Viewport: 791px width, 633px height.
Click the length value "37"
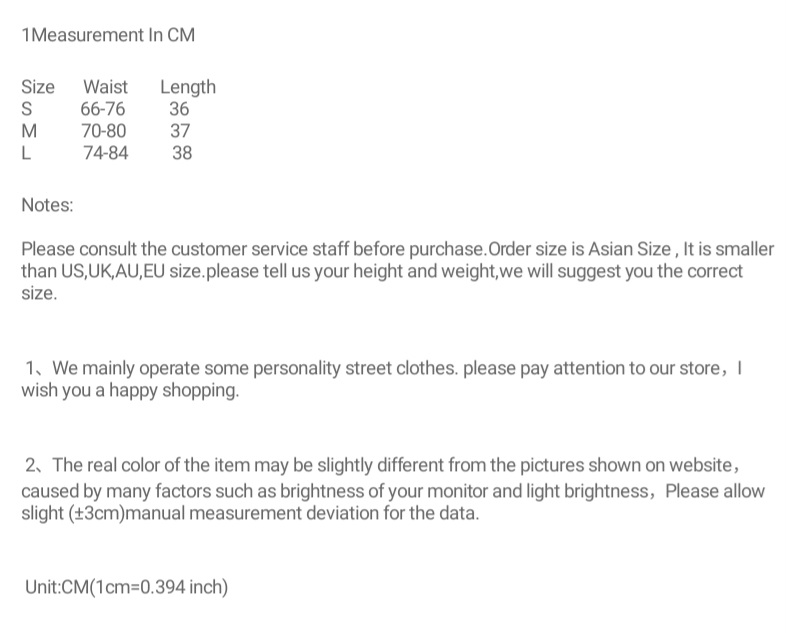click(x=180, y=131)
